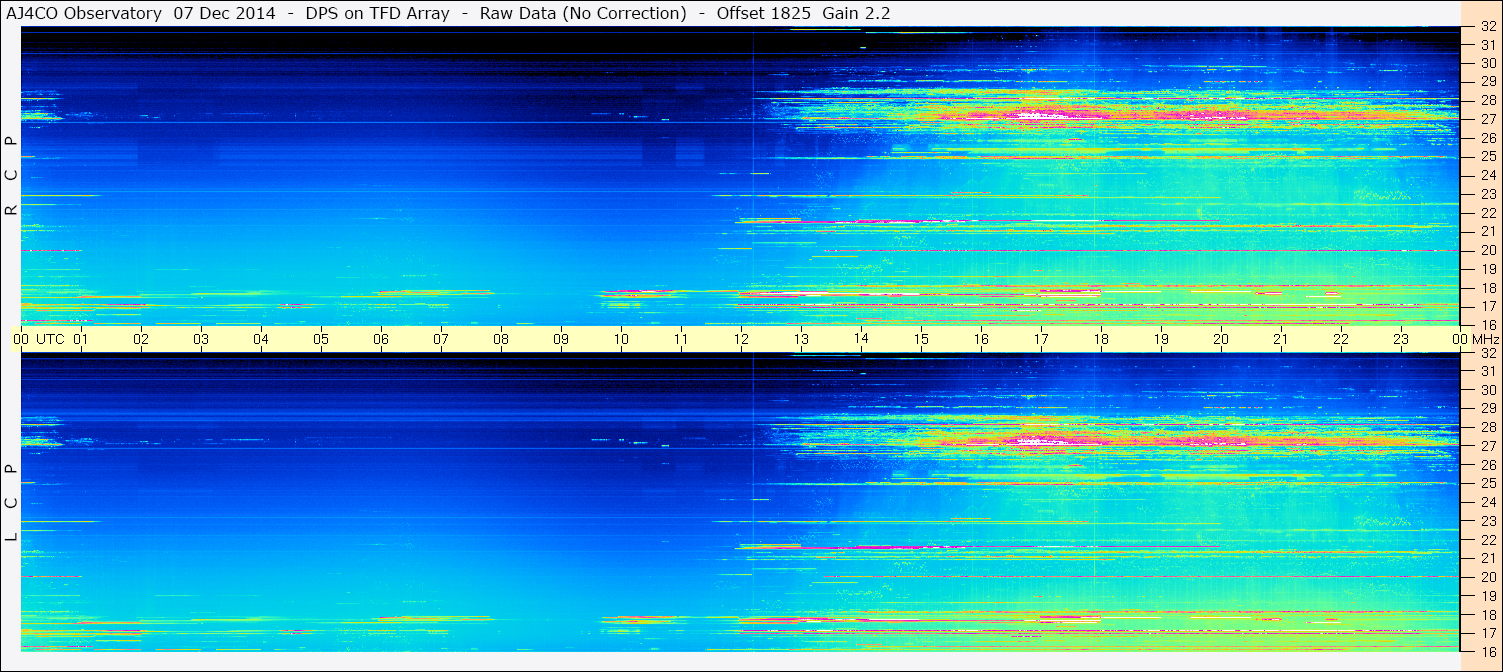The height and width of the screenshot is (672, 1503).
Task: Click the 01 hour marker beside UTC label
Action: (x=81, y=339)
